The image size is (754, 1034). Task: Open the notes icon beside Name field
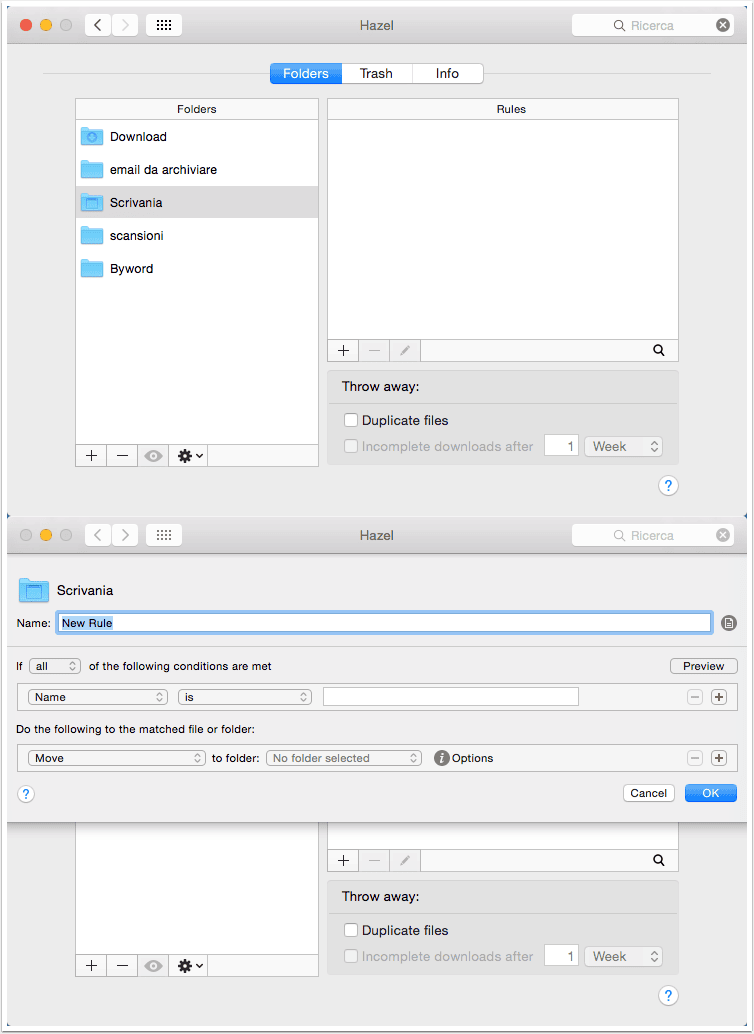point(729,623)
